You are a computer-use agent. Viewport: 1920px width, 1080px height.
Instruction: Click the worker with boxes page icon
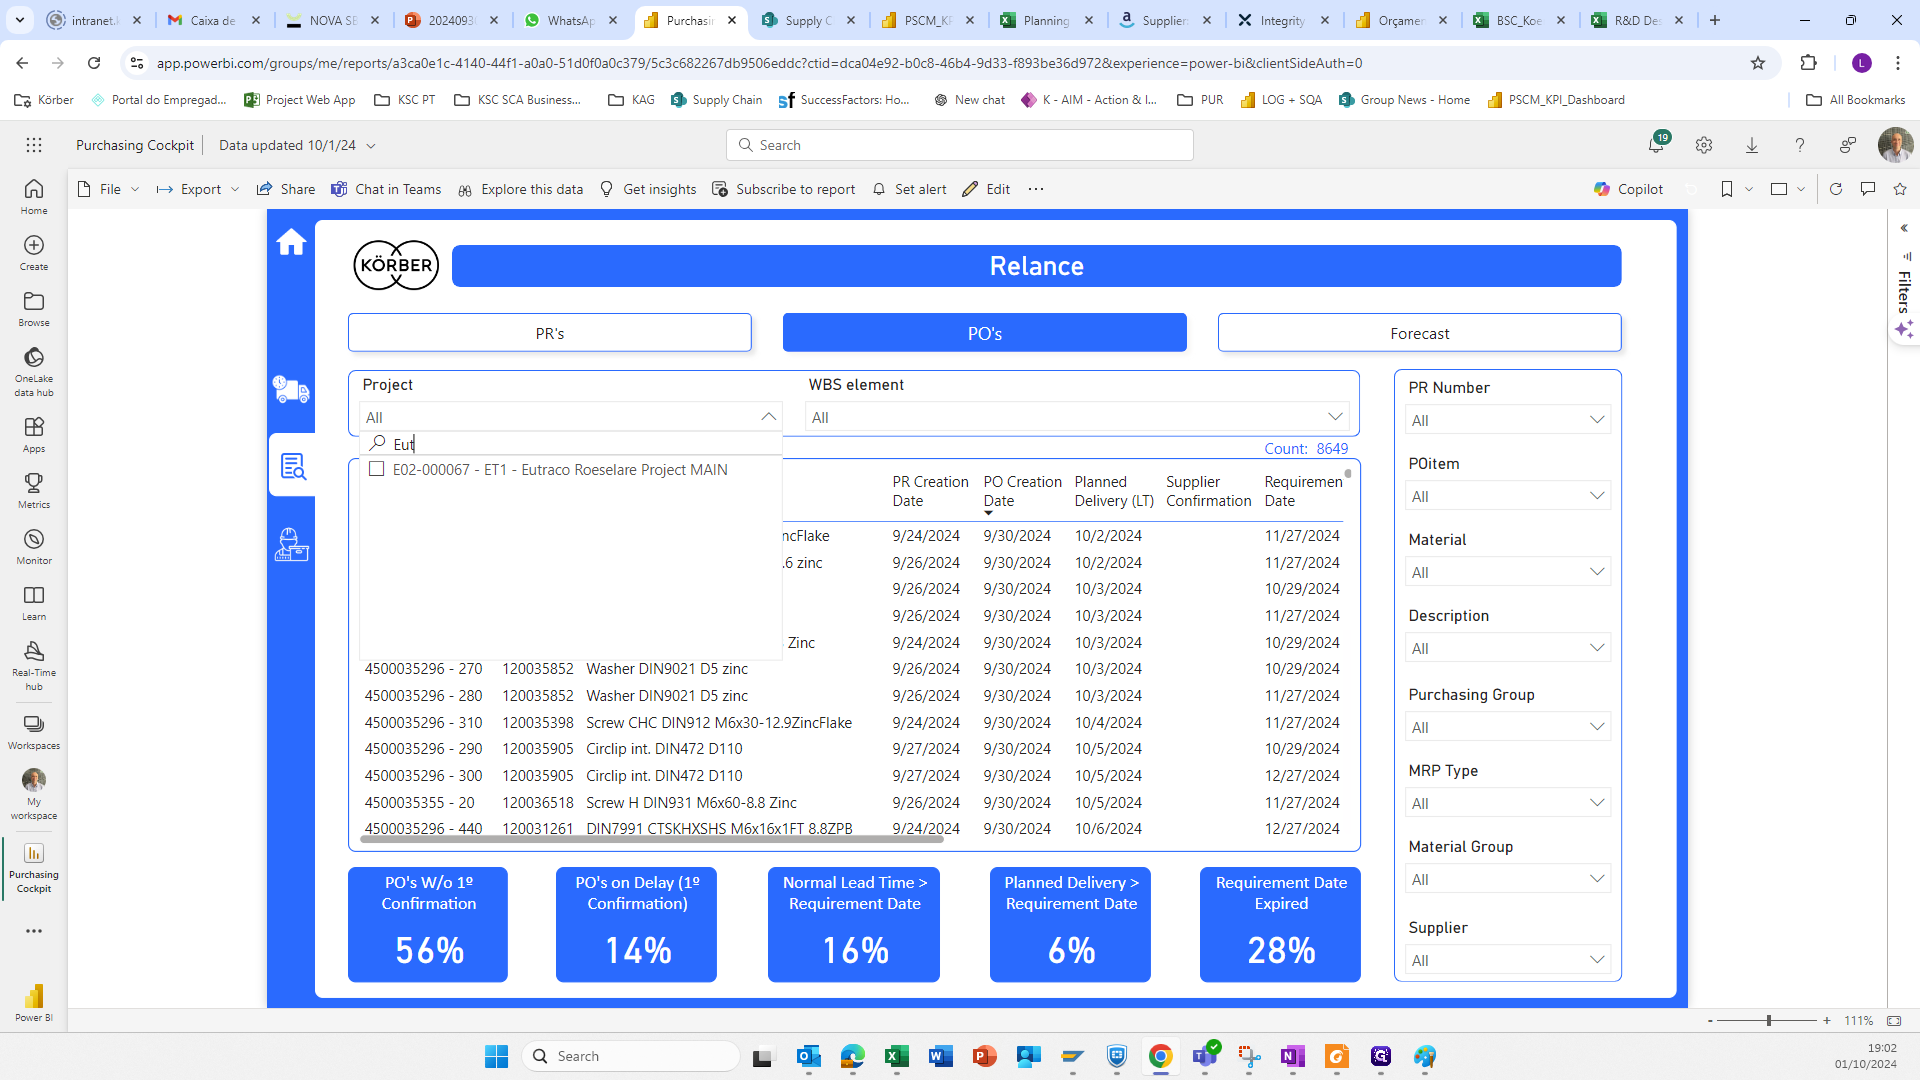pyautogui.click(x=291, y=545)
